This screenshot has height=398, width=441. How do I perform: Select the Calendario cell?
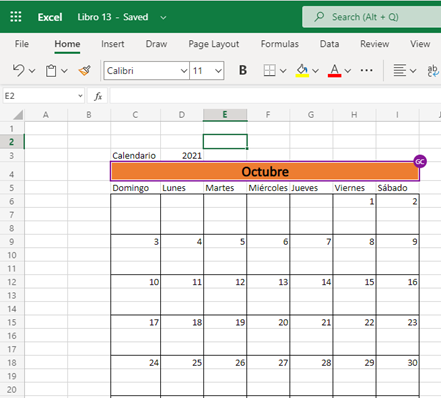[x=135, y=155]
